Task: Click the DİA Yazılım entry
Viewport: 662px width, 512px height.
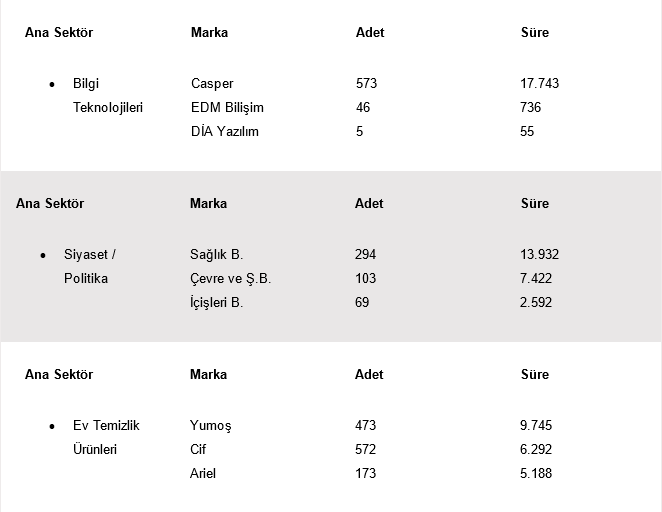Action: pos(224,131)
